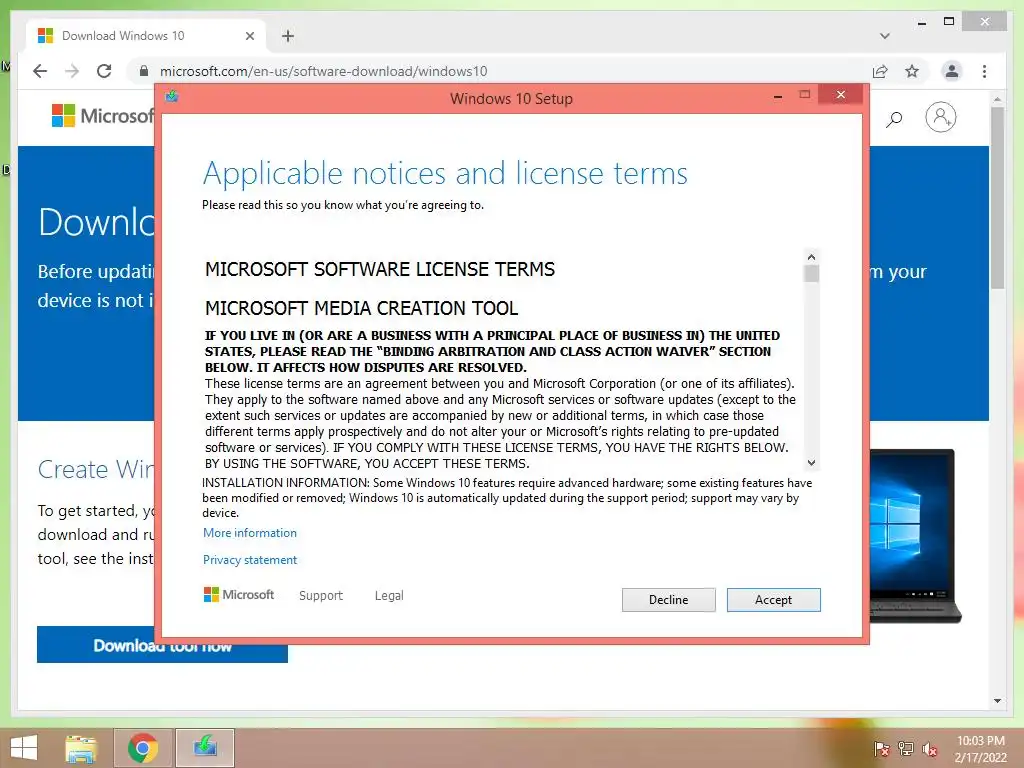Close the Download Windows 10 tab
This screenshot has width=1024, height=768.
(x=249, y=36)
